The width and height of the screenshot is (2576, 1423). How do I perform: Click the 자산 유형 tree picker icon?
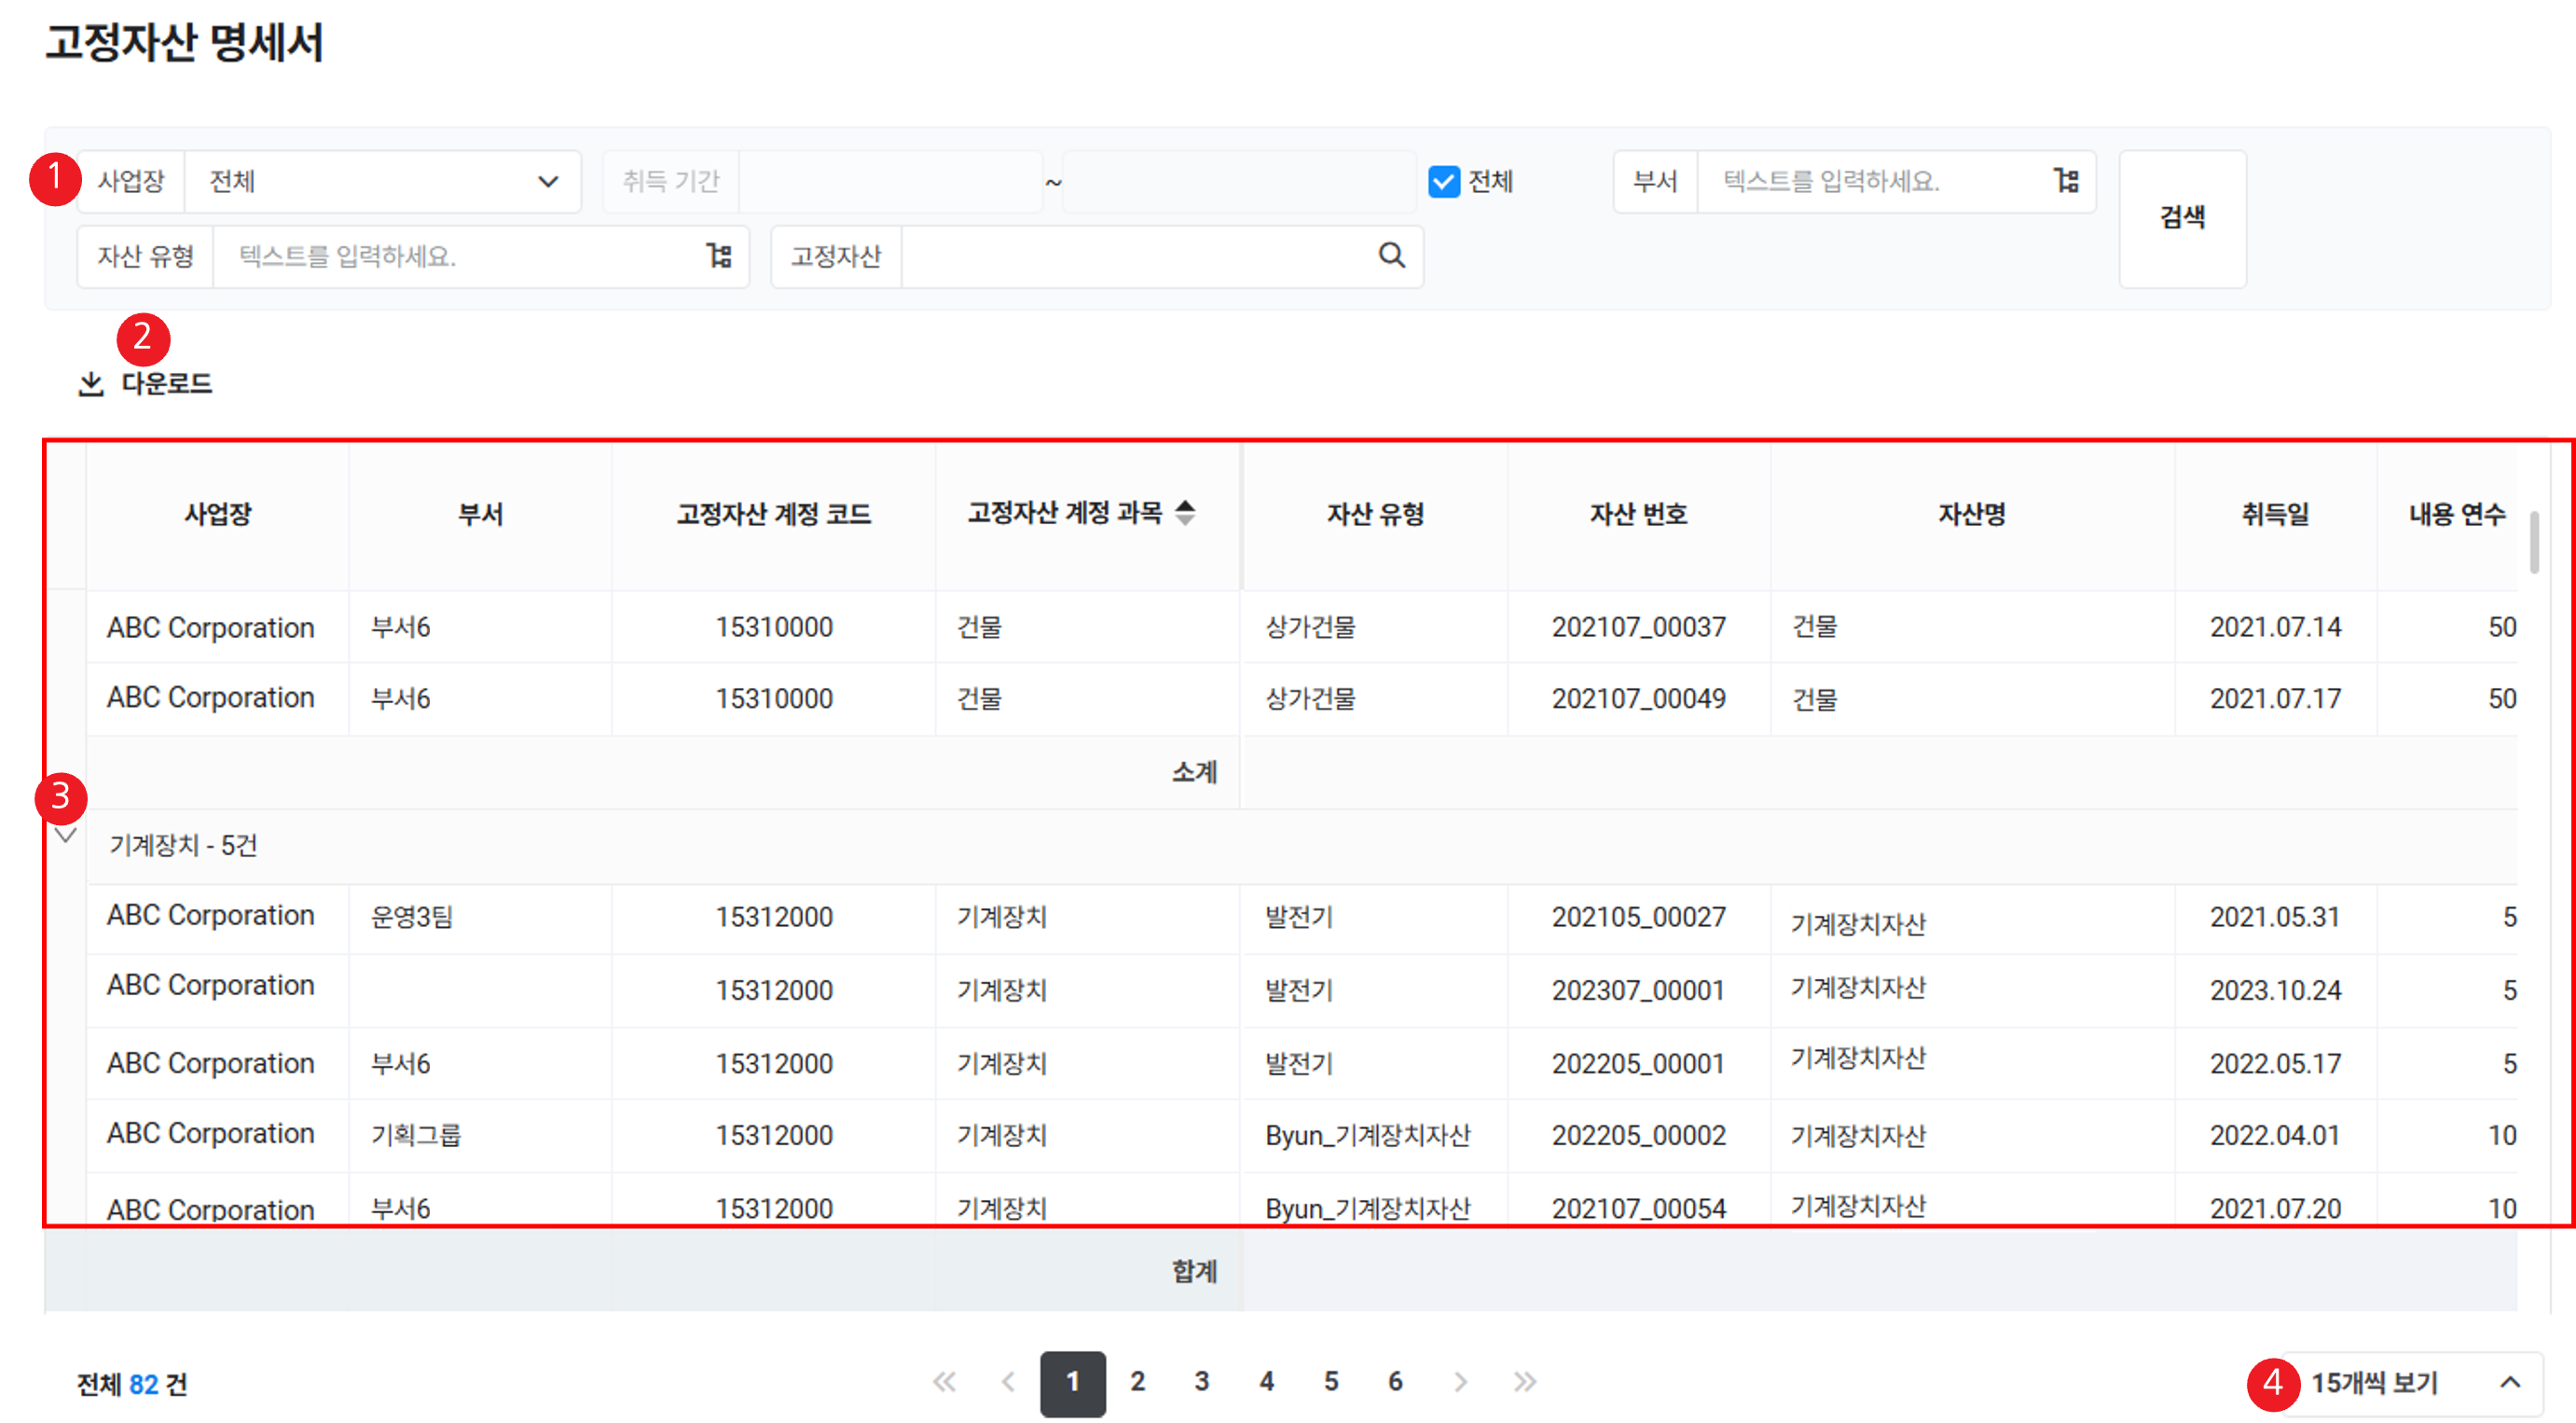click(x=719, y=256)
